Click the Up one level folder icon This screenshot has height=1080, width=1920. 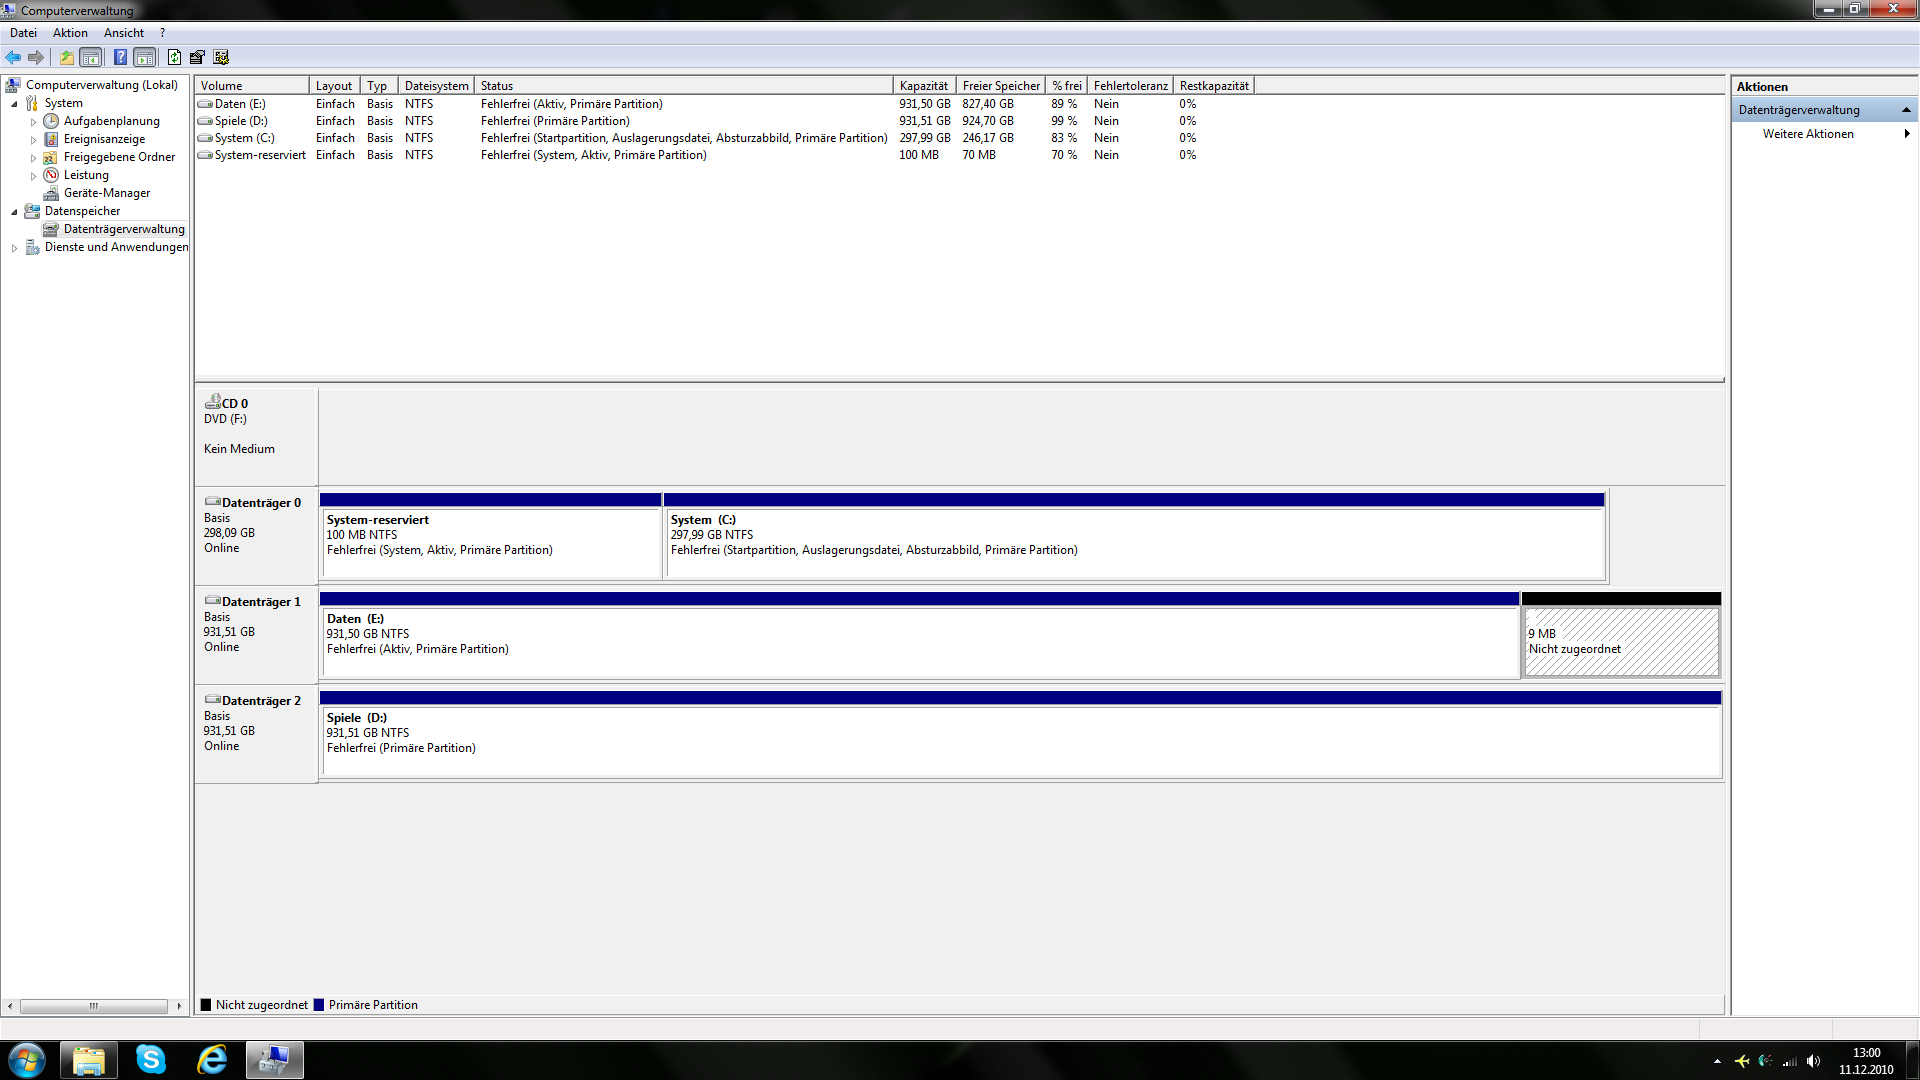click(x=66, y=57)
